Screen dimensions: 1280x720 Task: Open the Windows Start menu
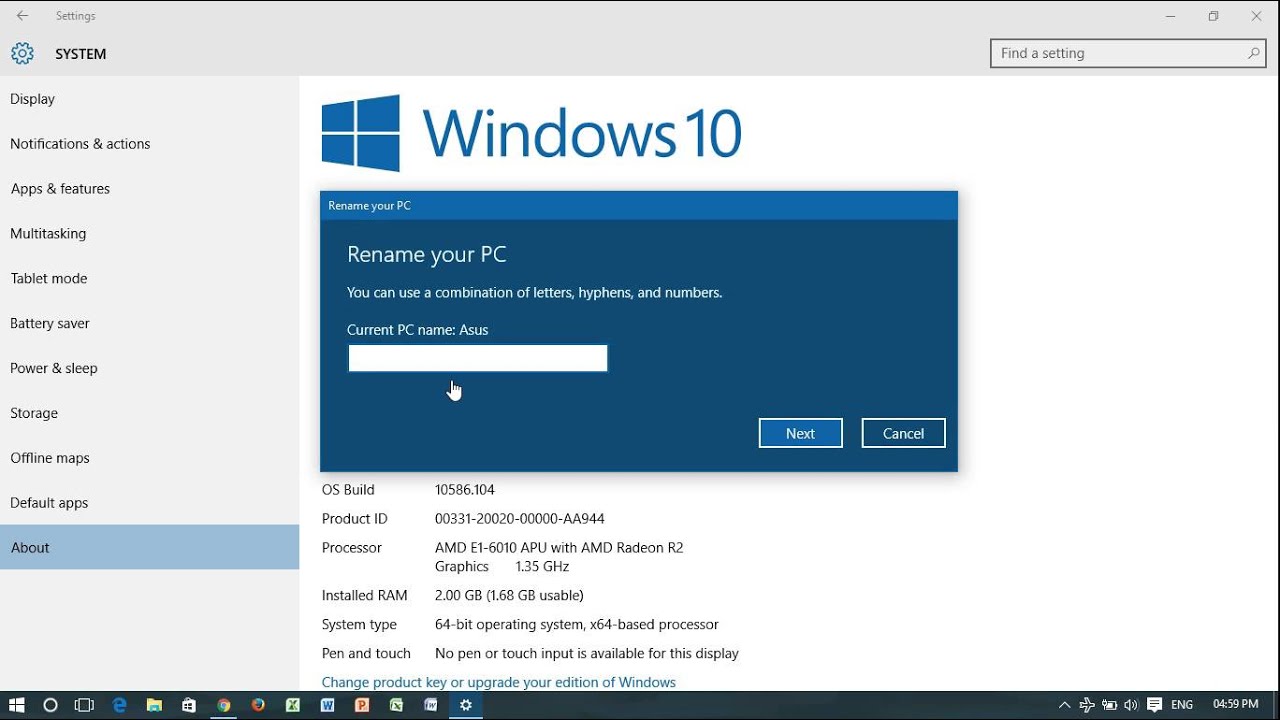click(16, 705)
